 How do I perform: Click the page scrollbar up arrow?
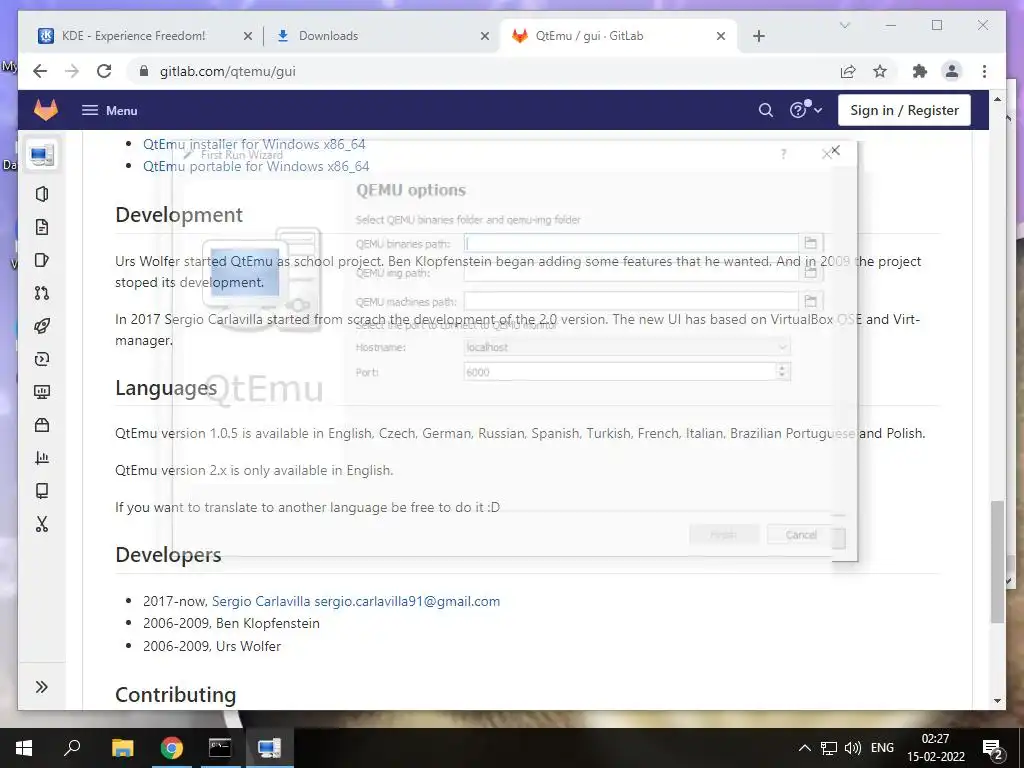pos(997,99)
